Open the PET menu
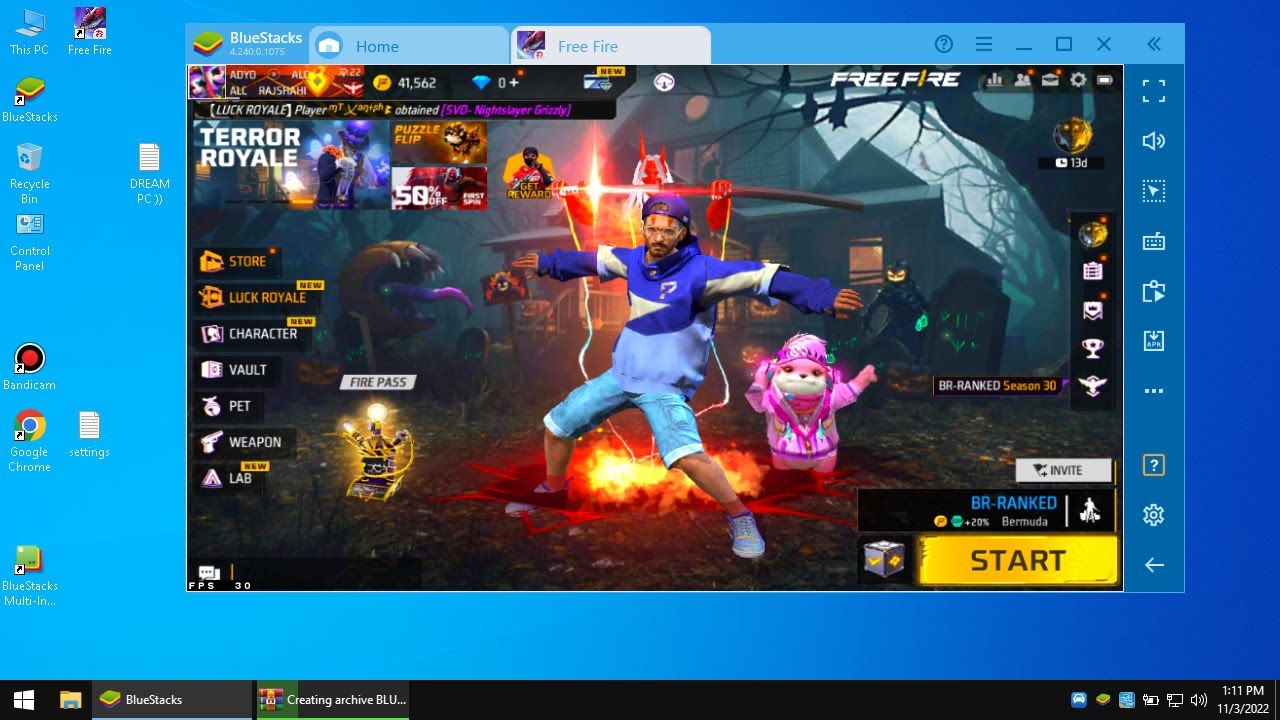This screenshot has width=1280, height=720. (x=228, y=406)
